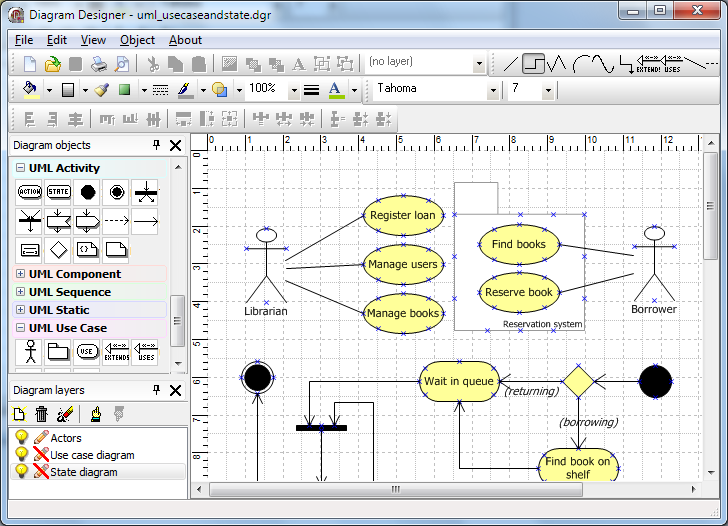The width and height of the screenshot is (728, 526).
Task: Toggle the lock pencil on Use case diagram layer
Action: pos(41,455)
